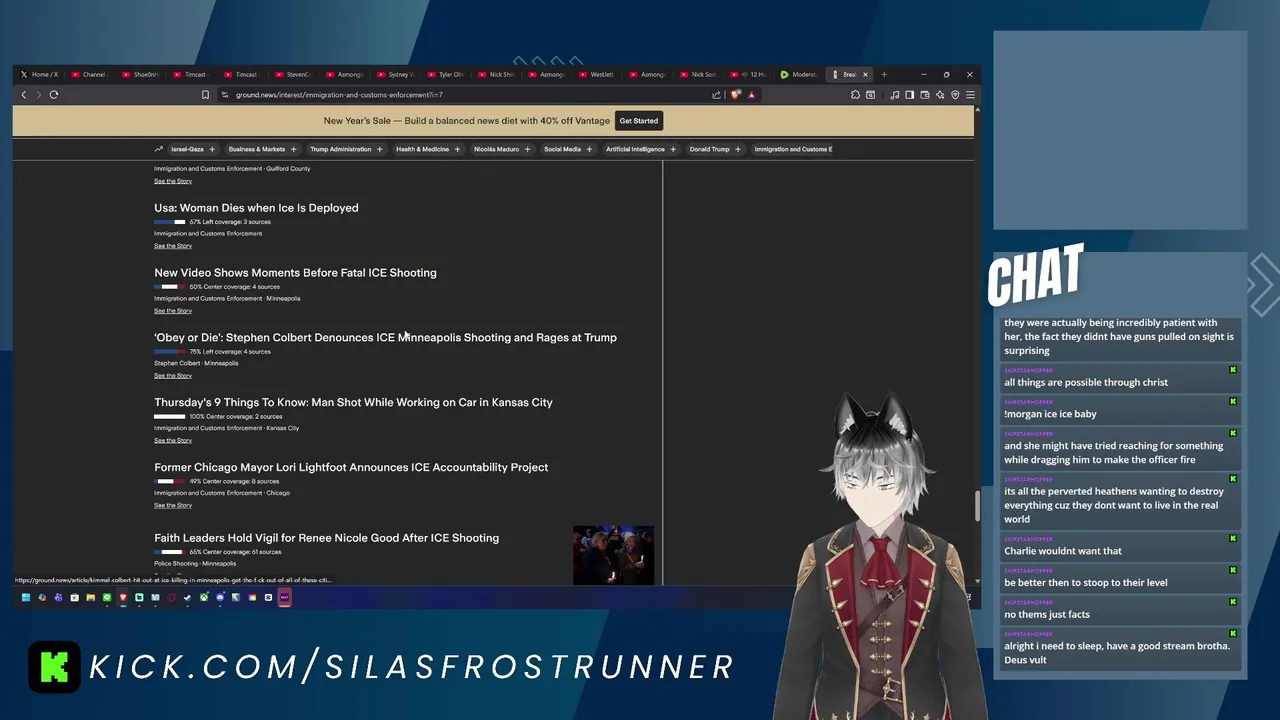Switch to the Tyler Oliv tab
1280x720 pixels.
pyautogui.click(x=446, y=74)
